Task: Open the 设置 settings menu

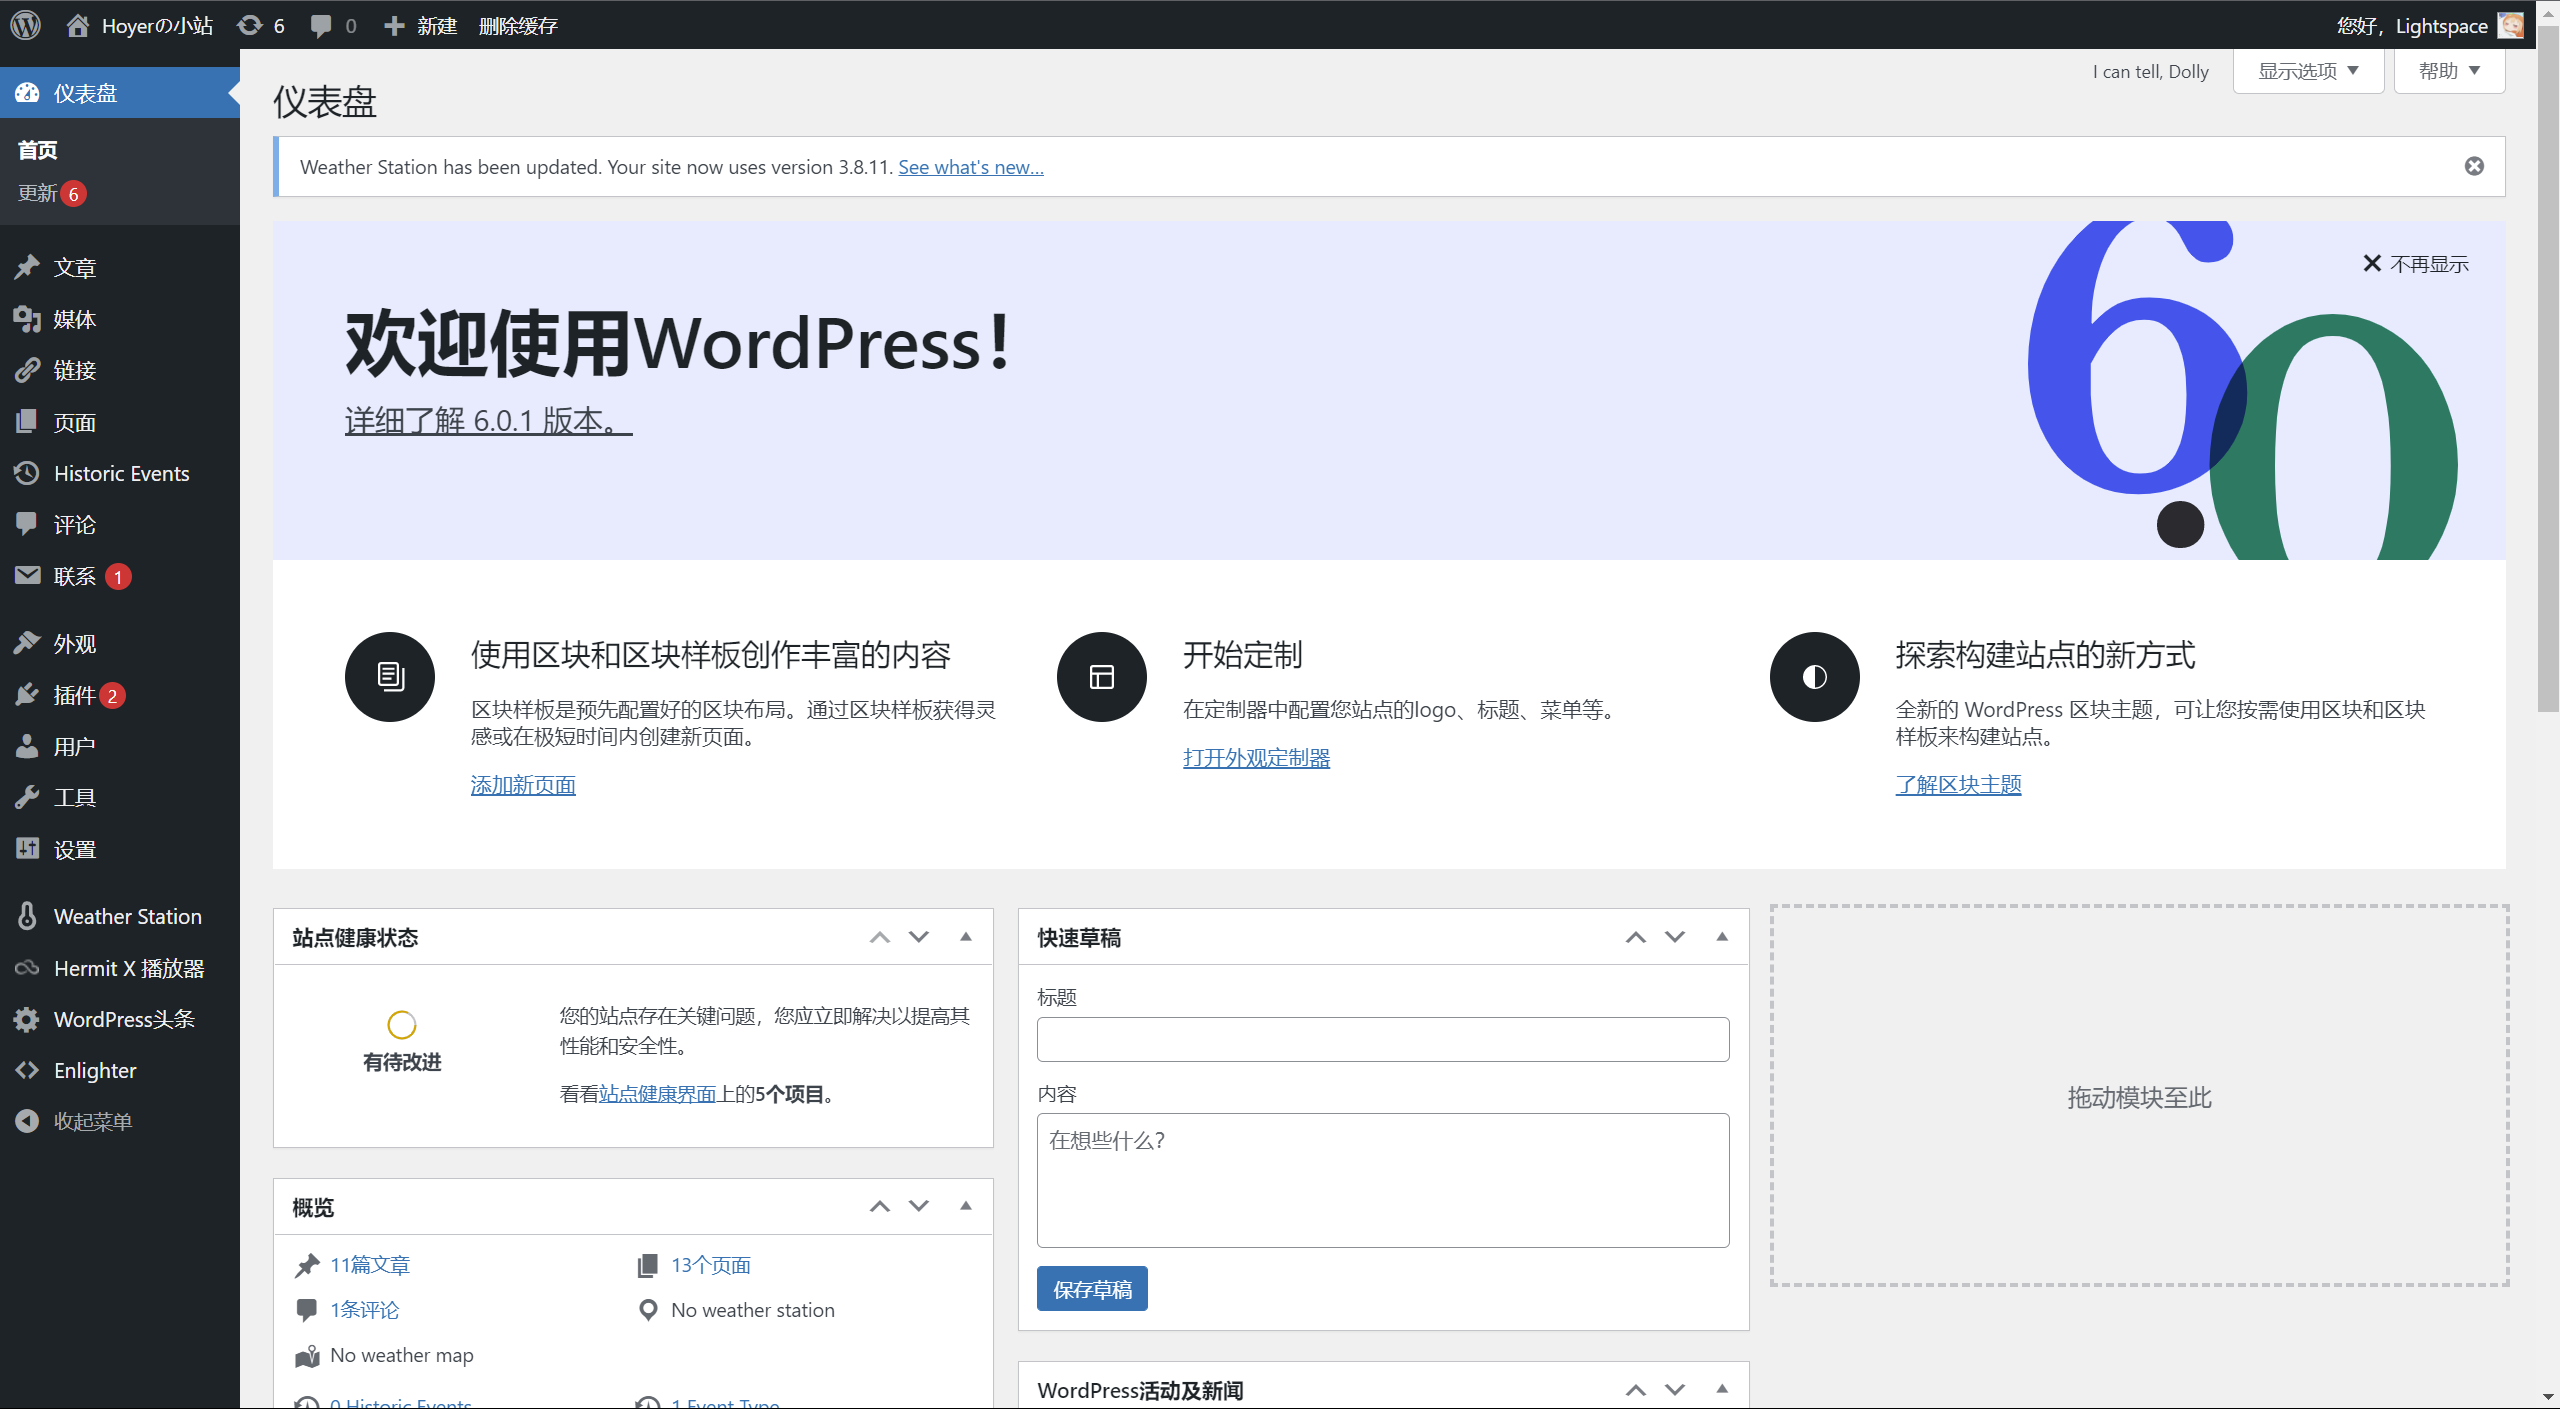Action: coord(120,849)
